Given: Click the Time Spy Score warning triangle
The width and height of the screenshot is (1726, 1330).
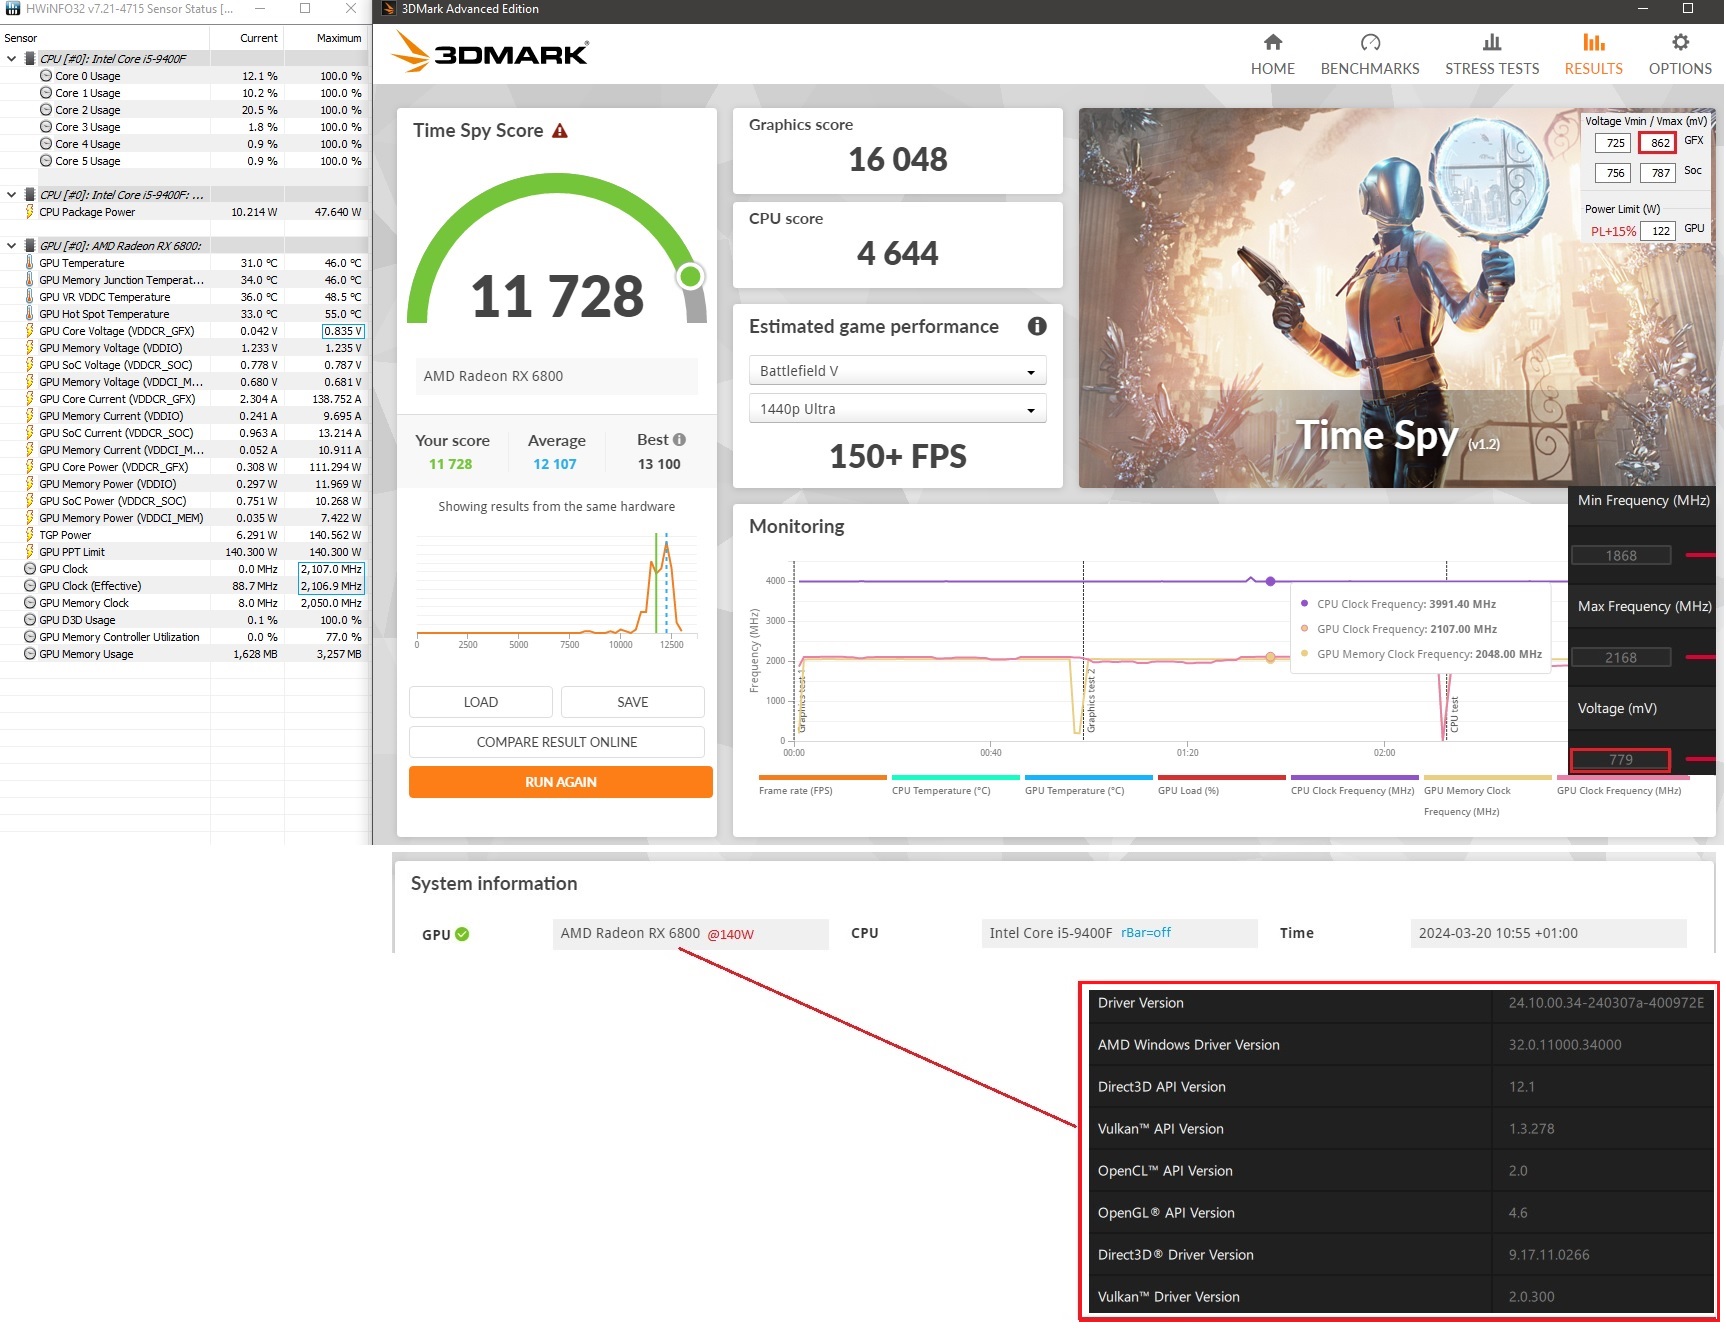Looking at the screenshot, I should coord(560,131).
